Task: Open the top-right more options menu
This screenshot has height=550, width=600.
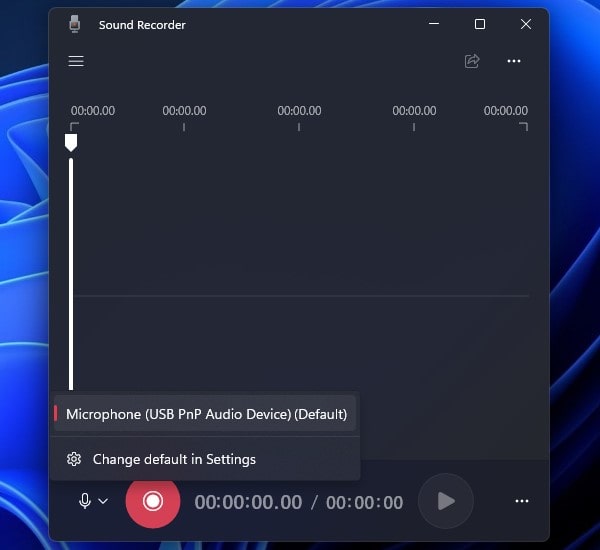Action: tap(514, 61)
